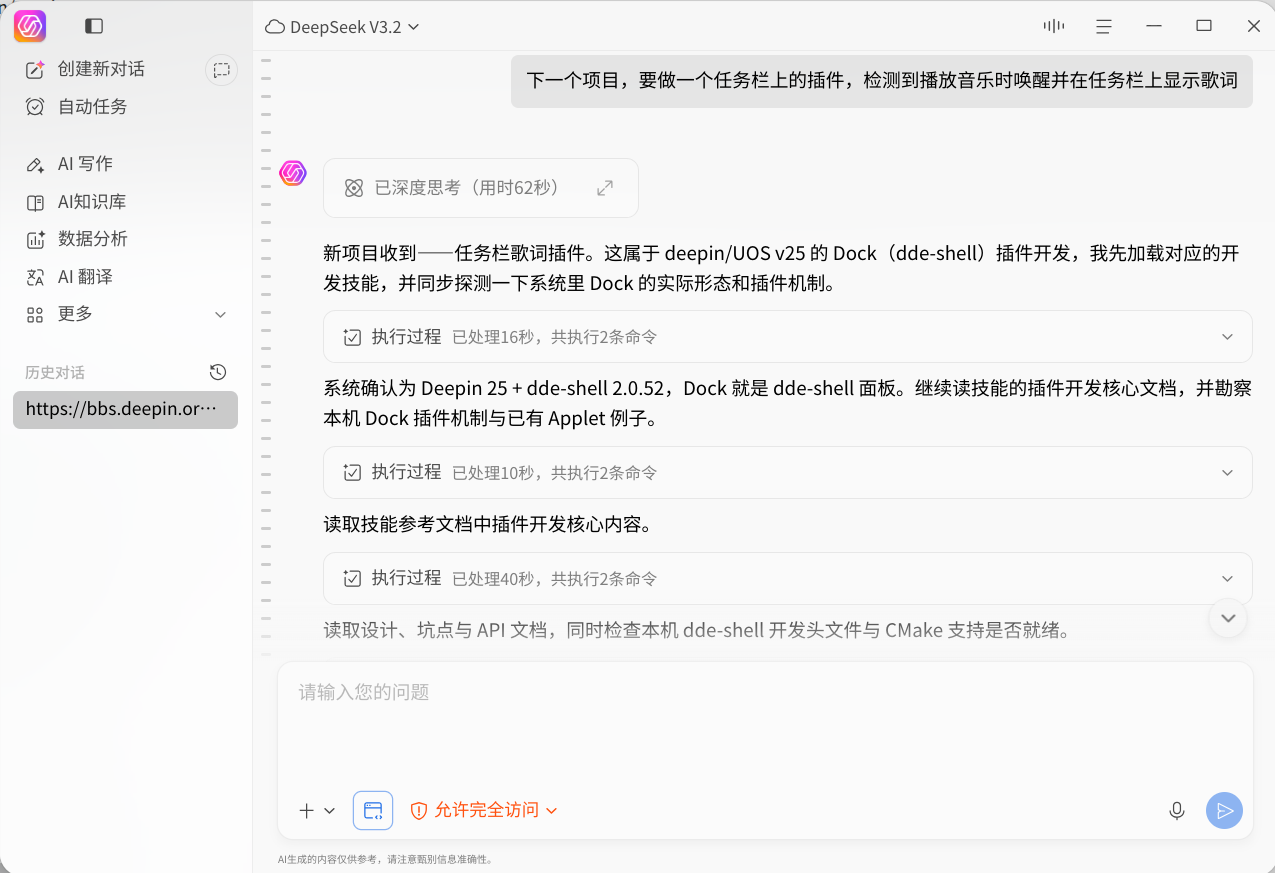
Task: Send the message with the arrow button
Action: click(1224, 811)
